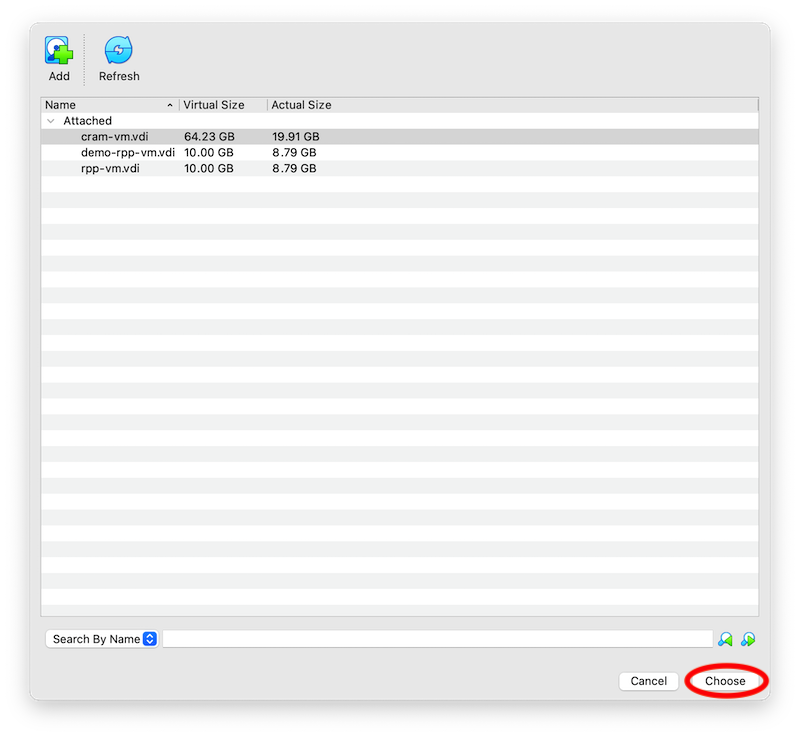Collapse the Attached group disclosure triangle
The width and height of the screenshot is (800, 737).
coord(51,120)
